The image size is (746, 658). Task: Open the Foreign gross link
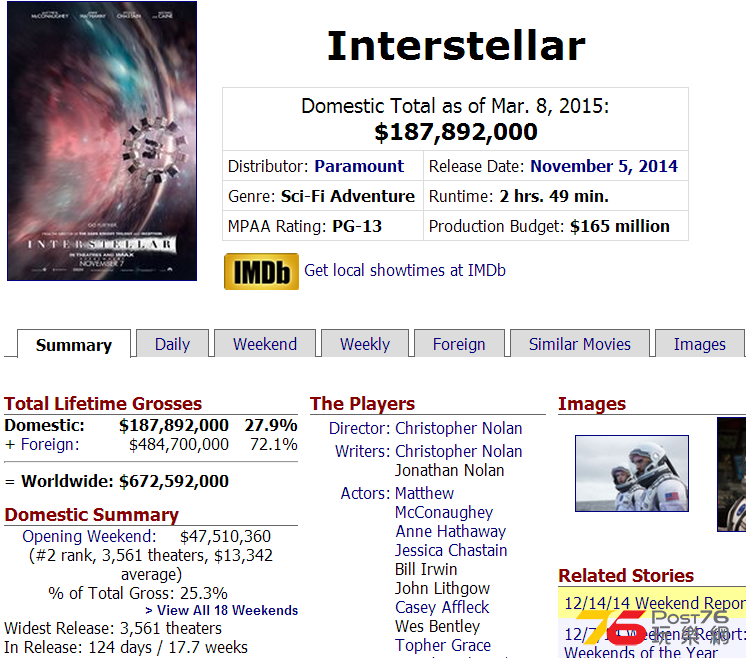pos(50,444)
